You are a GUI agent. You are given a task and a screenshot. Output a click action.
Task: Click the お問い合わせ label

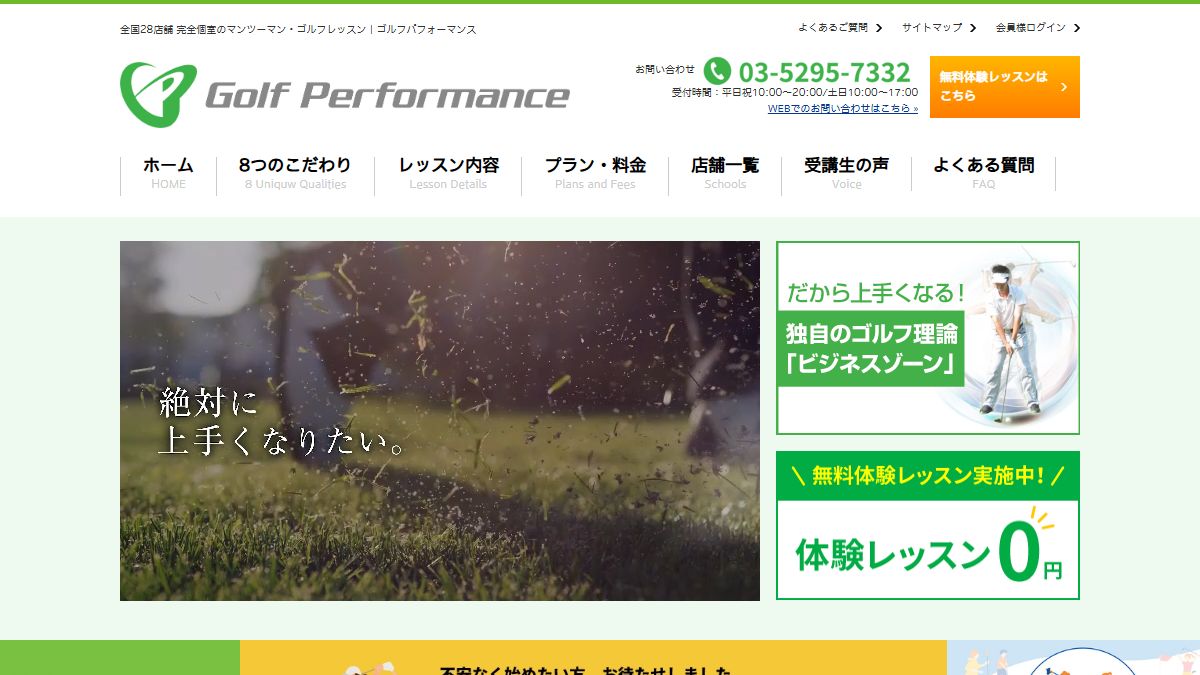pyautogui.click(x=665, y=69)
